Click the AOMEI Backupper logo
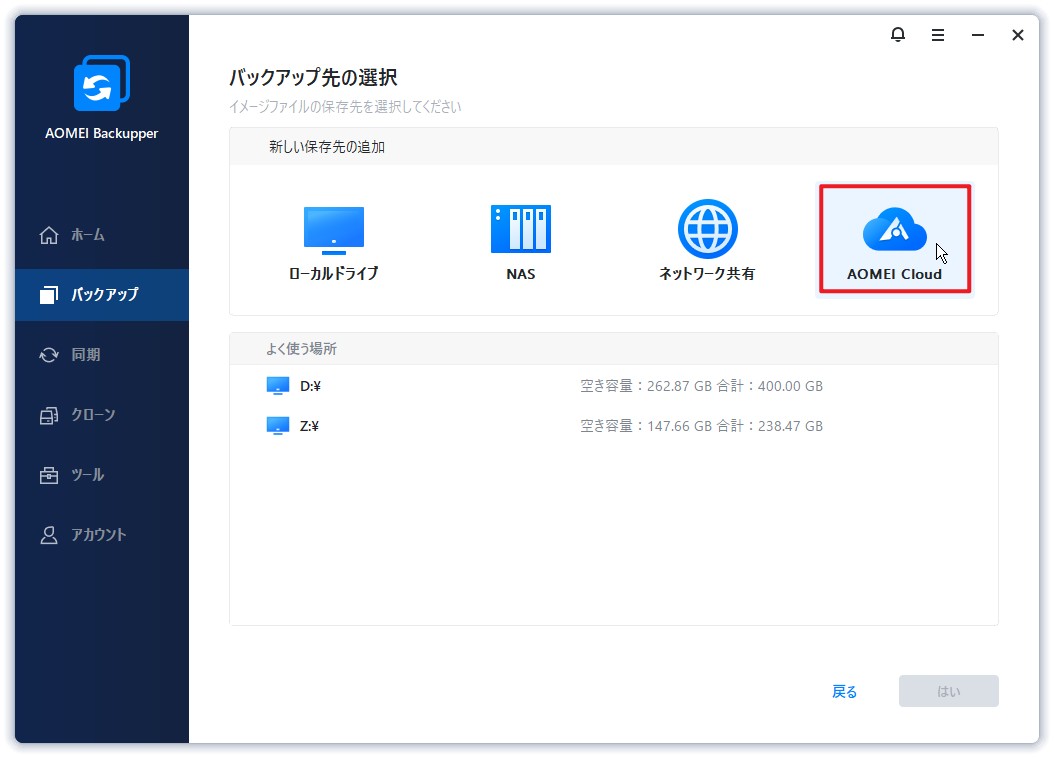This screenshot has width=1054, height=758. (102, 83)
